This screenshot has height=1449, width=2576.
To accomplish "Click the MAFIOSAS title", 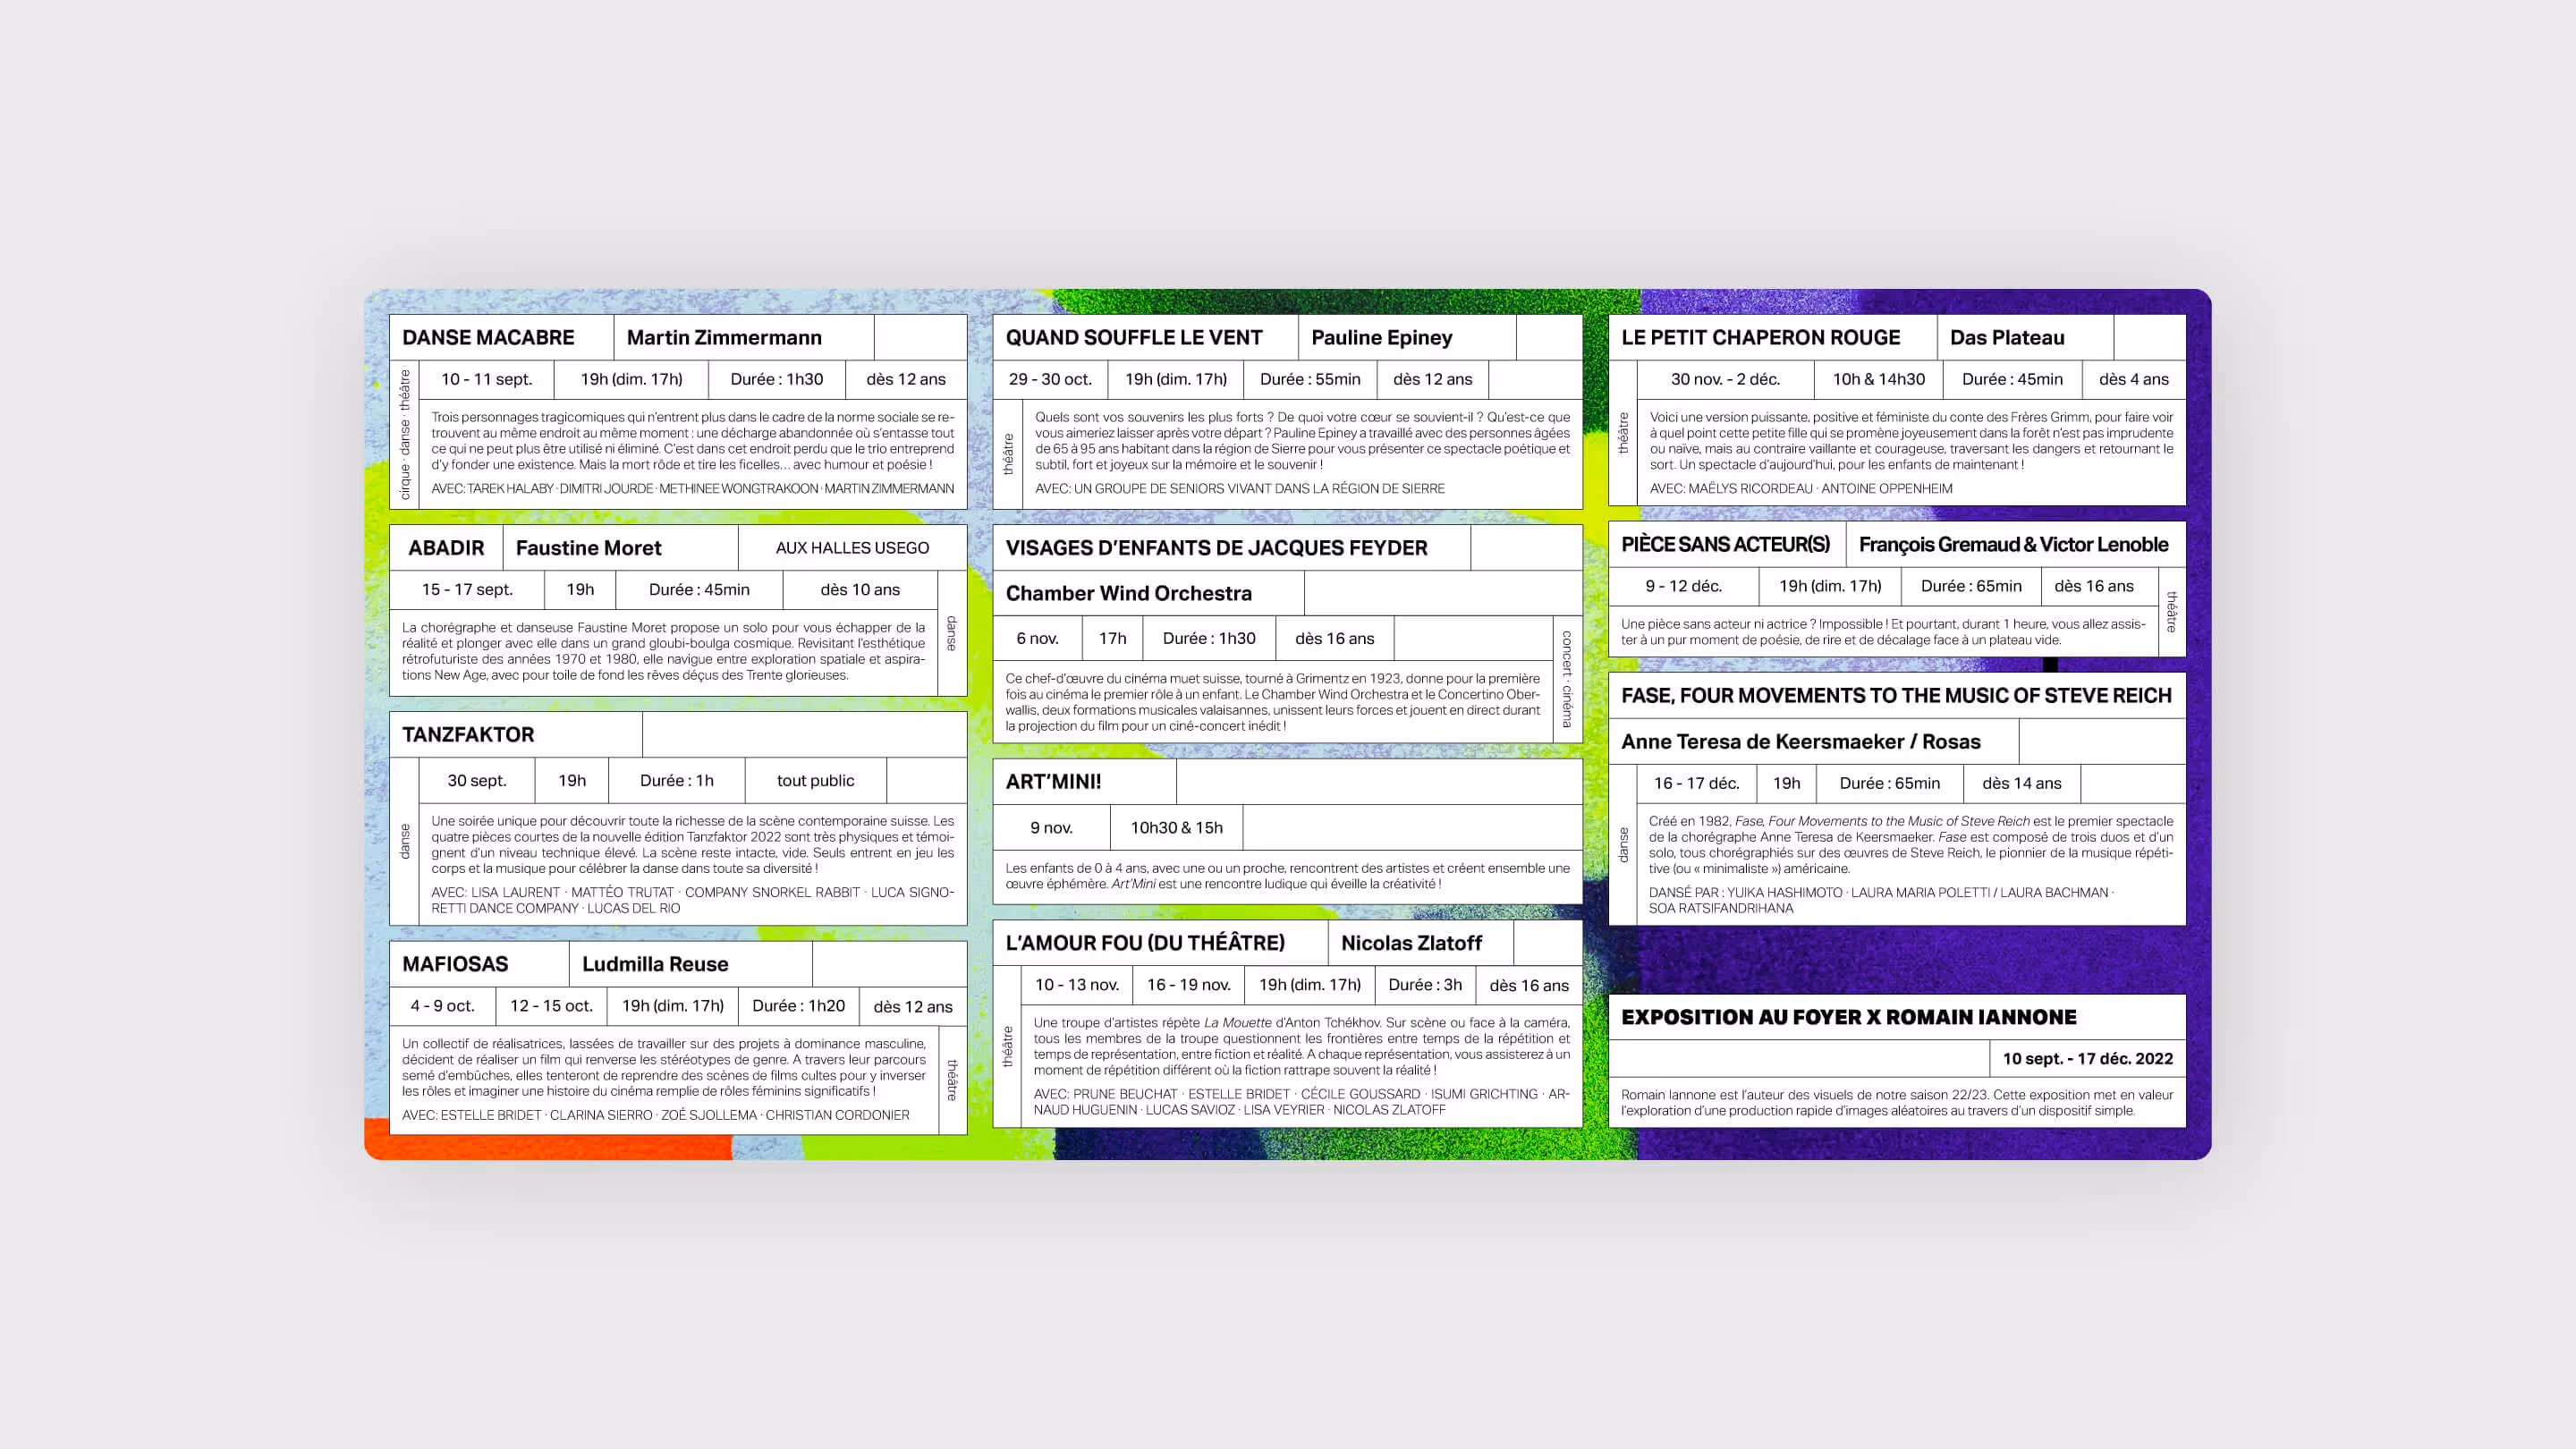I will (x=455, y=964).
